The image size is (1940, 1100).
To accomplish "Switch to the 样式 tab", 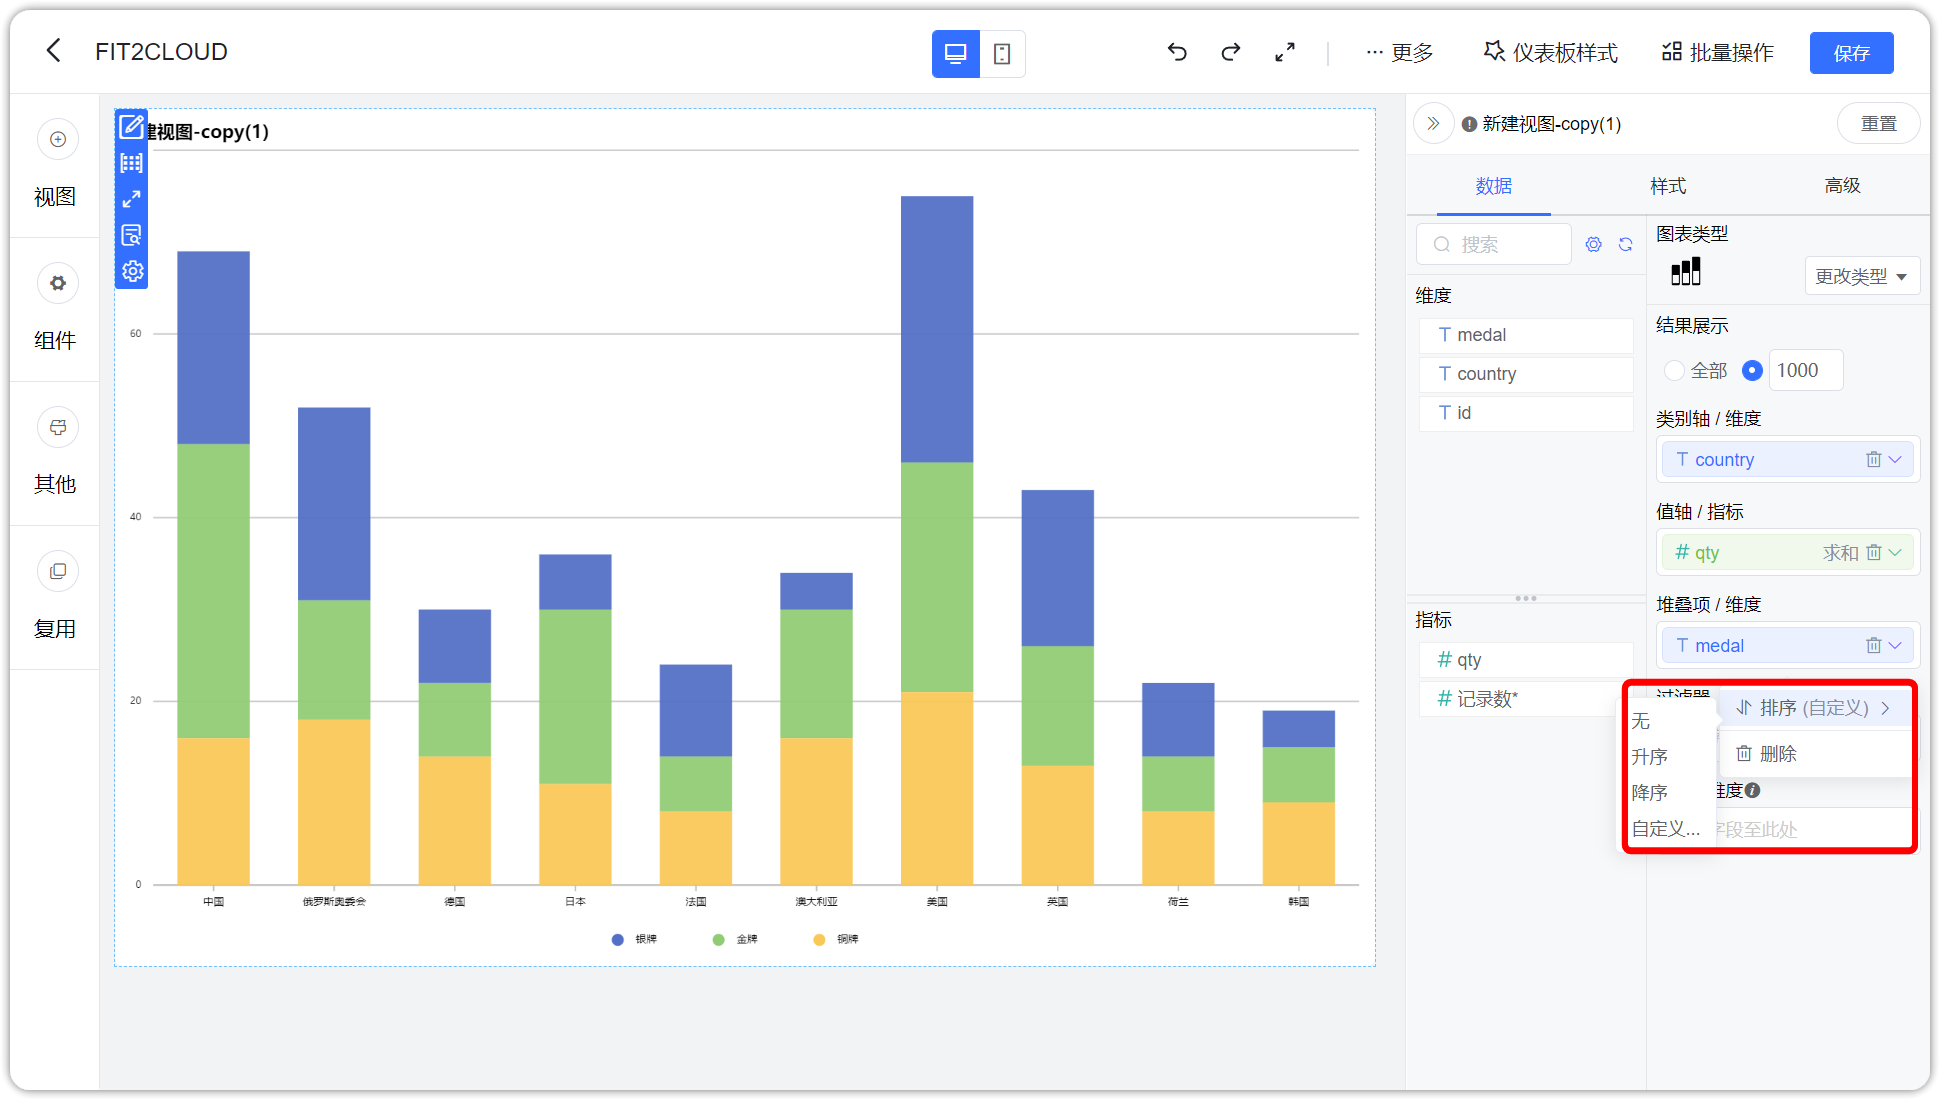I will (1667, 186).
